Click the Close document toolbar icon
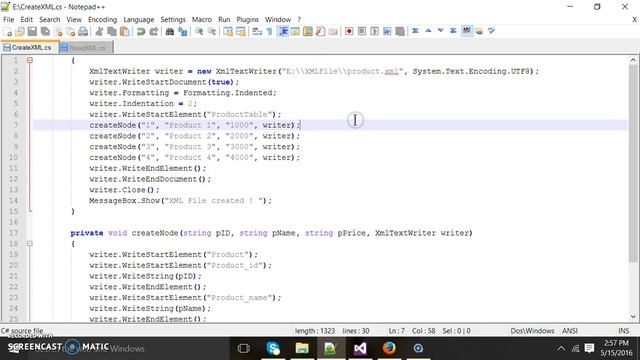Image resolution: width=640 pixels, height=360 pixels. coord(58,31)
